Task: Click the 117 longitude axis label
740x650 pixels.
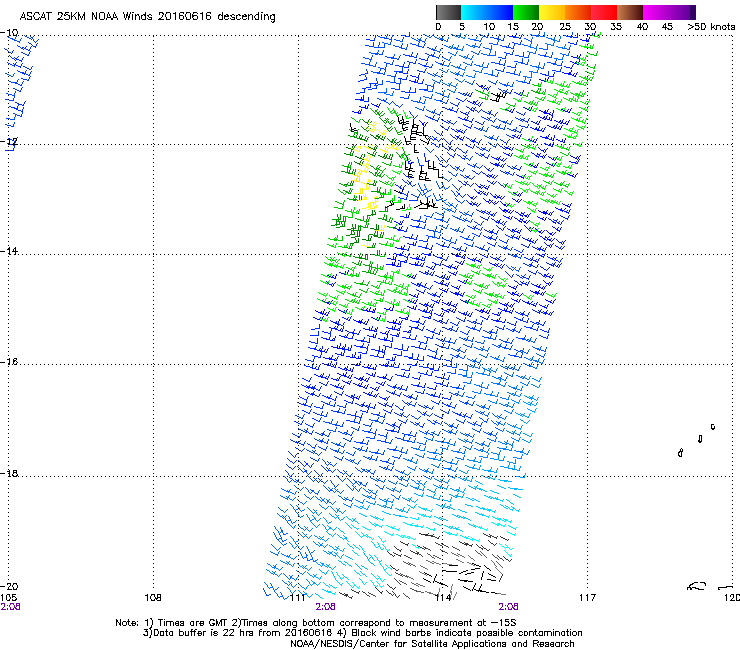Action: point(588,598)
